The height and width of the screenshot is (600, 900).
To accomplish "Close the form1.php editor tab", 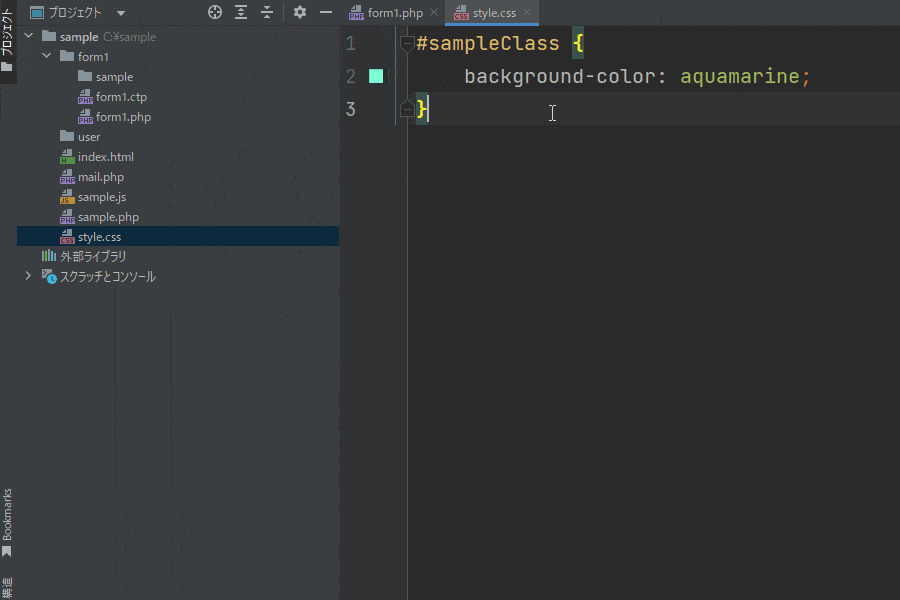I will pos(434,13).
